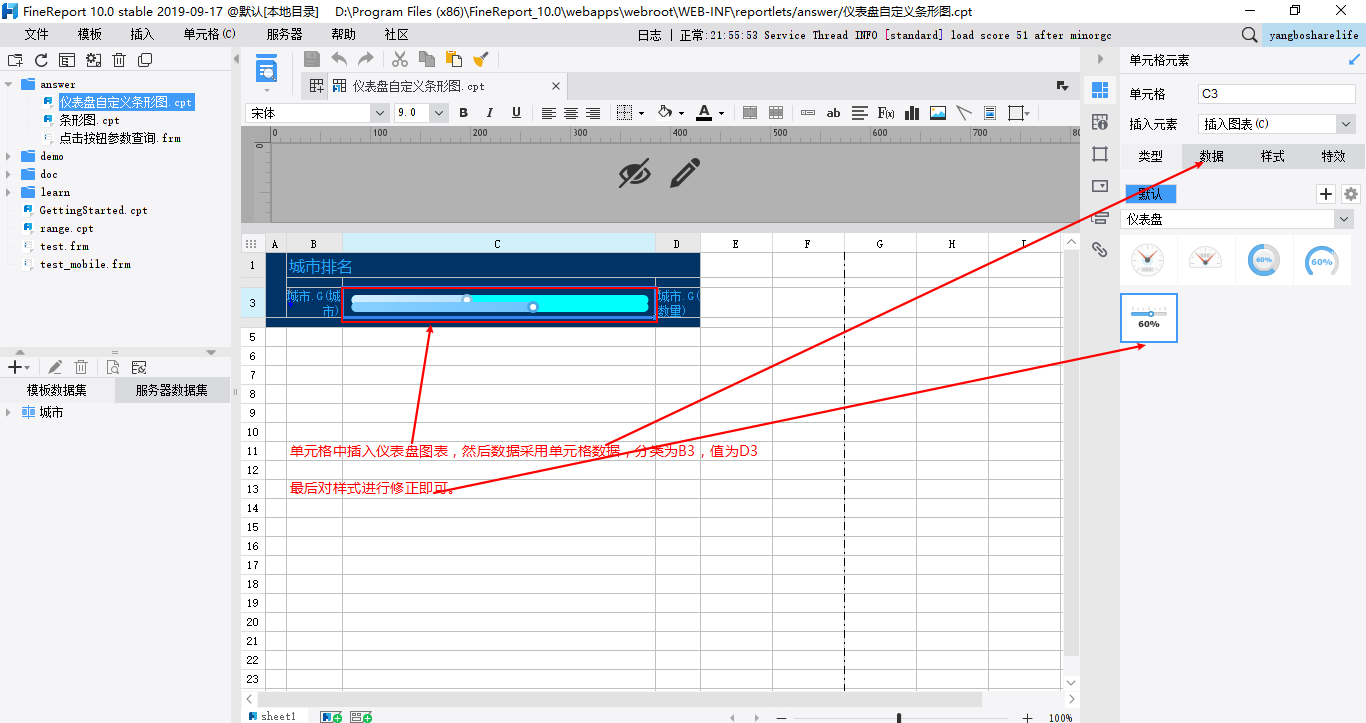Toggle italic formatting
The width and height of the screenshot is (1366, 723).
coord(490,113)
